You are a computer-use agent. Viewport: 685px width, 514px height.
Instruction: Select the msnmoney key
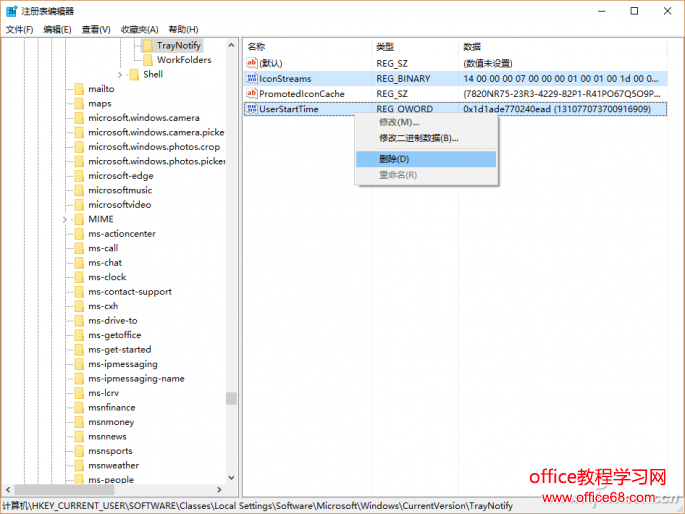[x=111, y=422]
